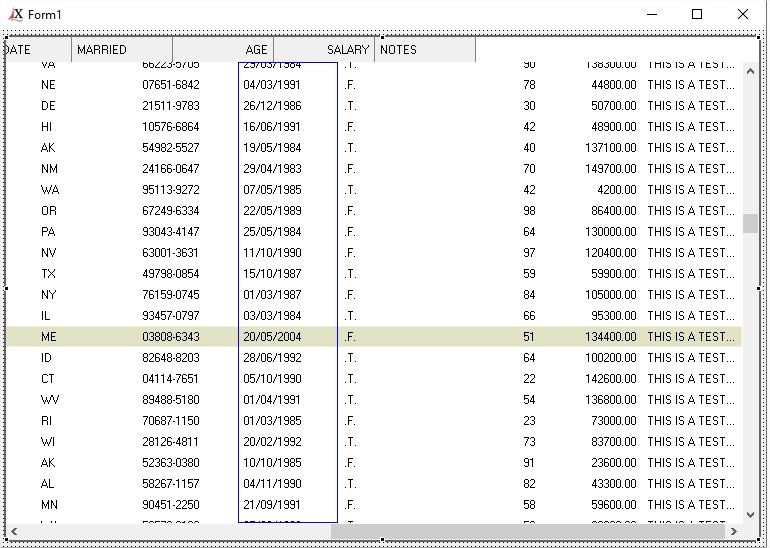Select the RI state cell
The height and width of the screenshot is (548, 770).
46,421
